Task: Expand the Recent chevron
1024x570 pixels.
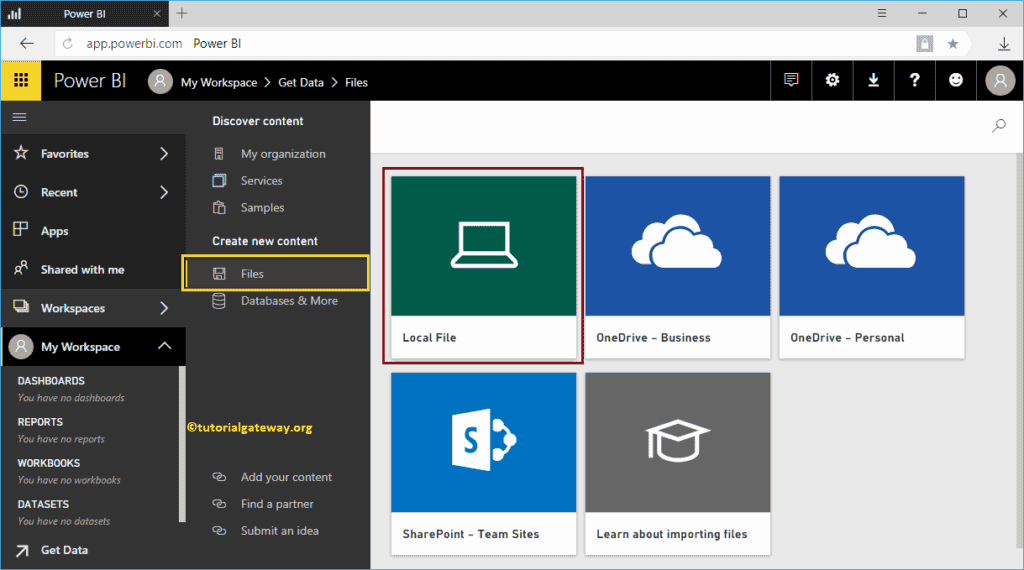Action: click(164, 192)
